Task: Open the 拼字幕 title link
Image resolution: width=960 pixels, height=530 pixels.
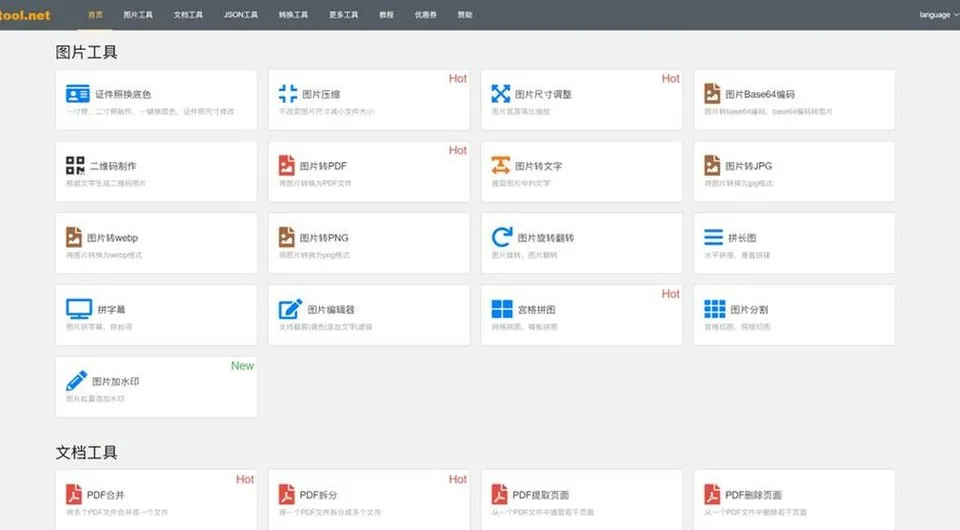Action: pos(111,310)
